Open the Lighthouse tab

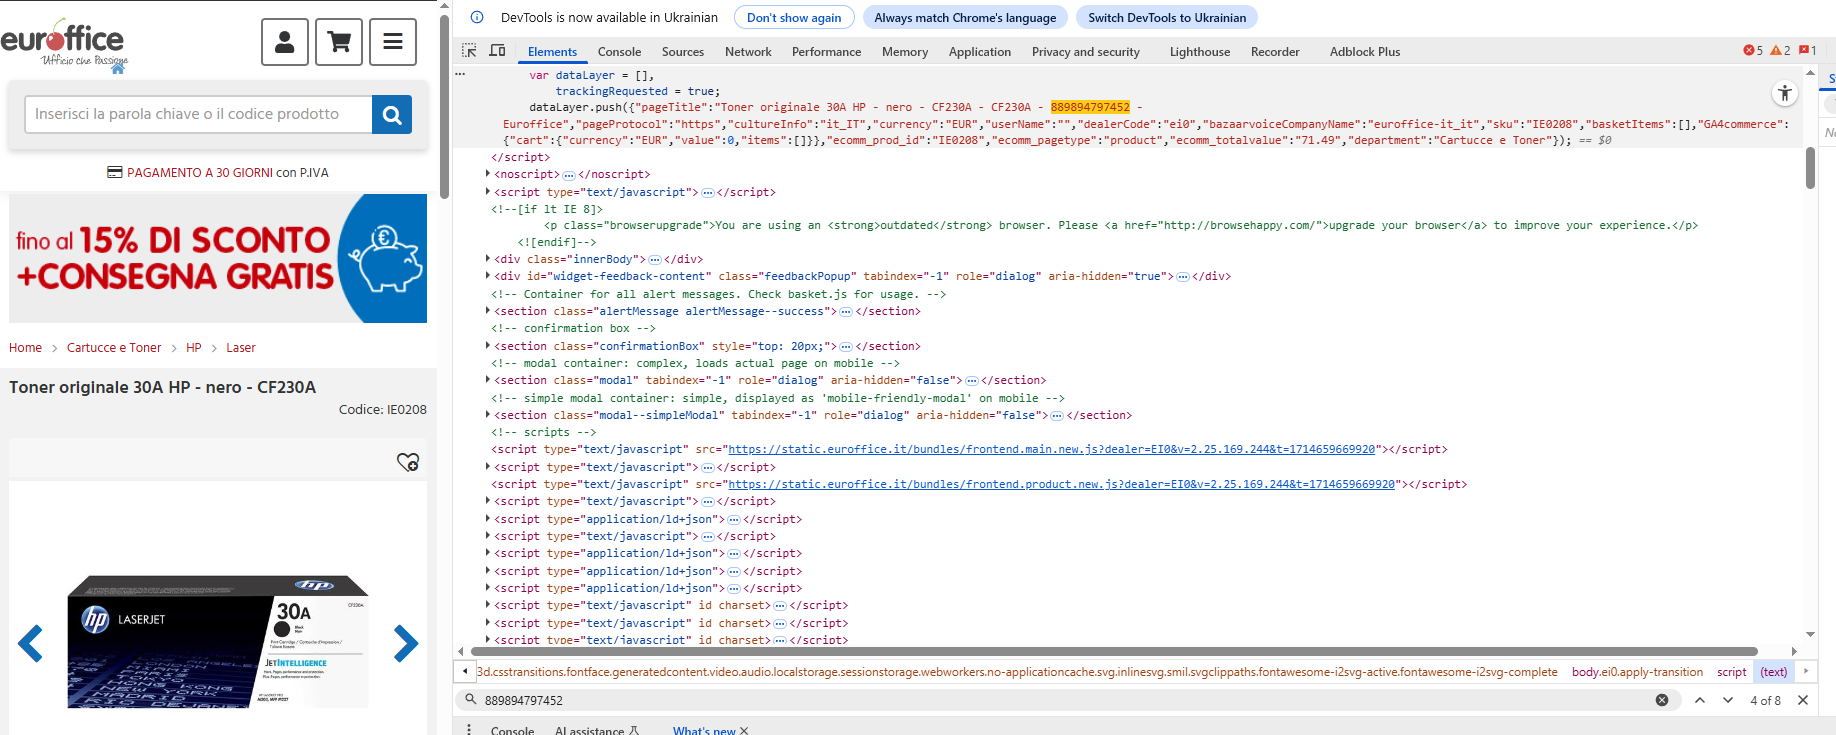tap(1200, 52)
